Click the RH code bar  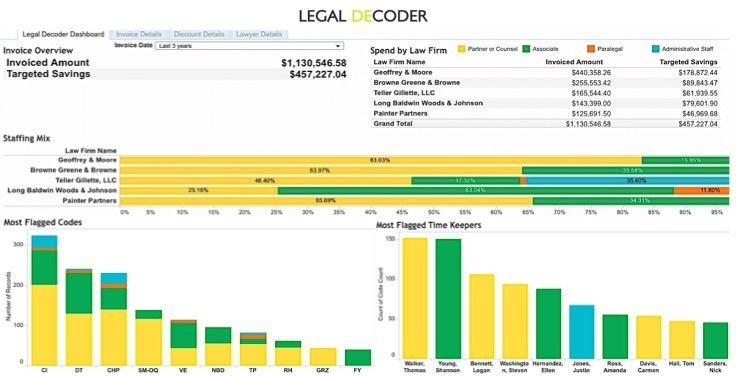coord(288,353)
